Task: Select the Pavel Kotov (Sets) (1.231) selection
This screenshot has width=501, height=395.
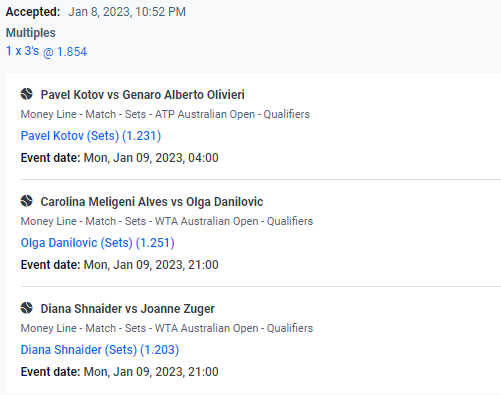Action: (x=91, y=136)
